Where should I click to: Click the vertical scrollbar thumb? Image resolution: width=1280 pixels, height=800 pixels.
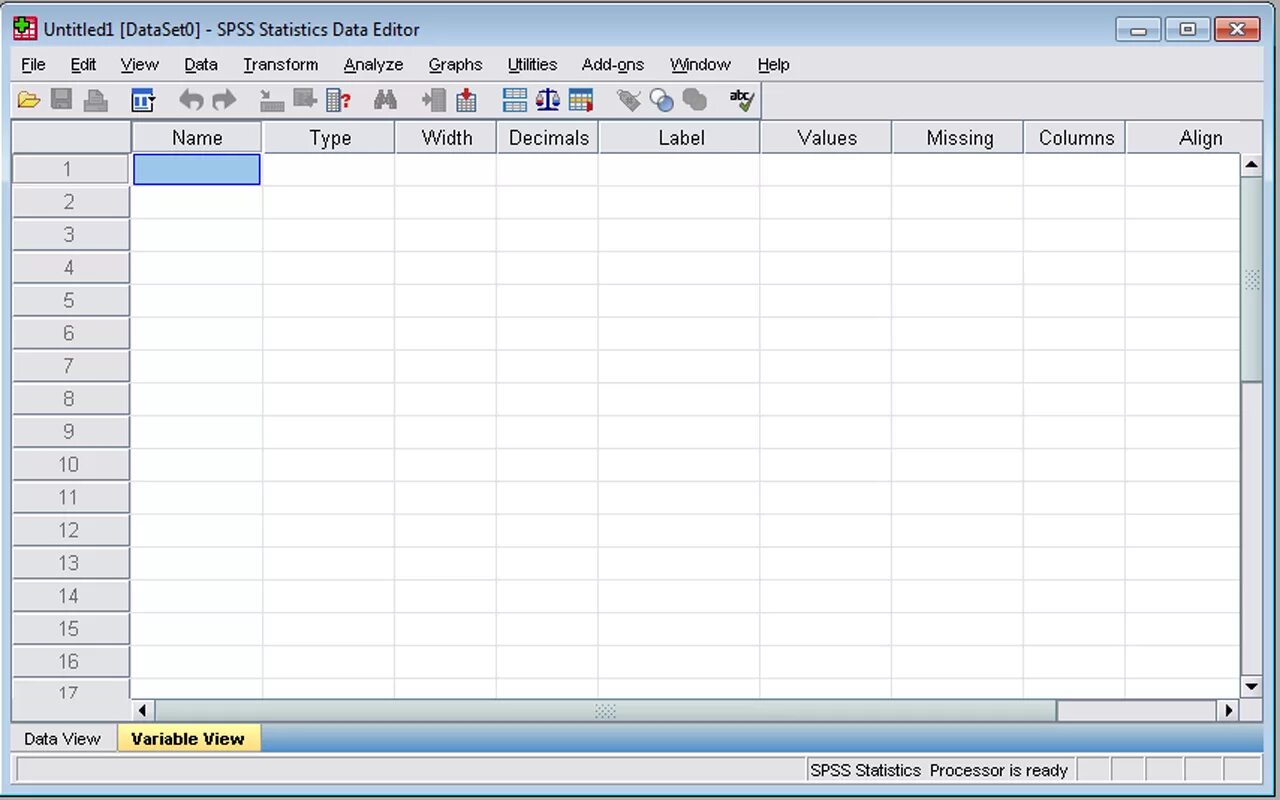(x=1251, y=279)
